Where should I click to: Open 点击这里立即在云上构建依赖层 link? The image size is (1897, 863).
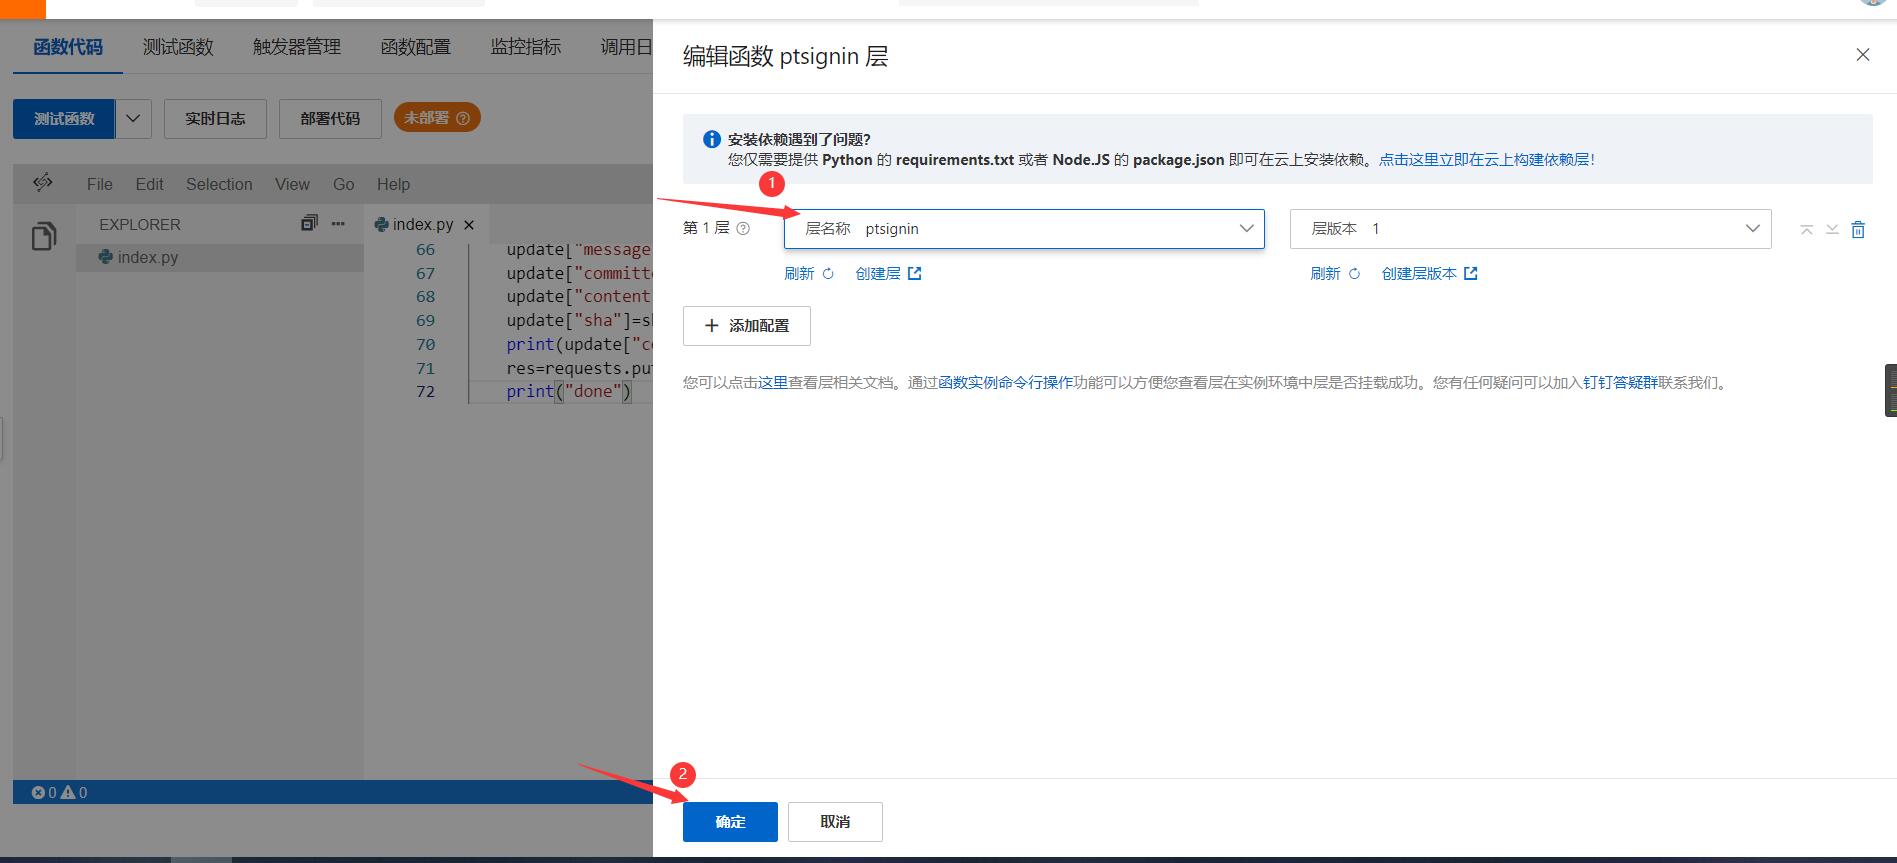click(1487, 160)
